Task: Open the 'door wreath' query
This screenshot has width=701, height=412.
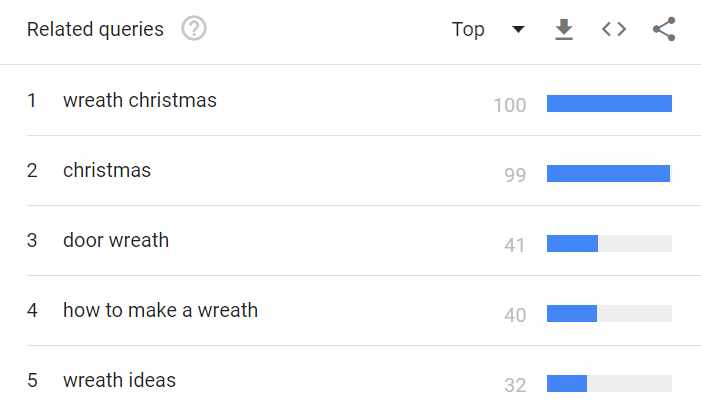Action: 116,240
